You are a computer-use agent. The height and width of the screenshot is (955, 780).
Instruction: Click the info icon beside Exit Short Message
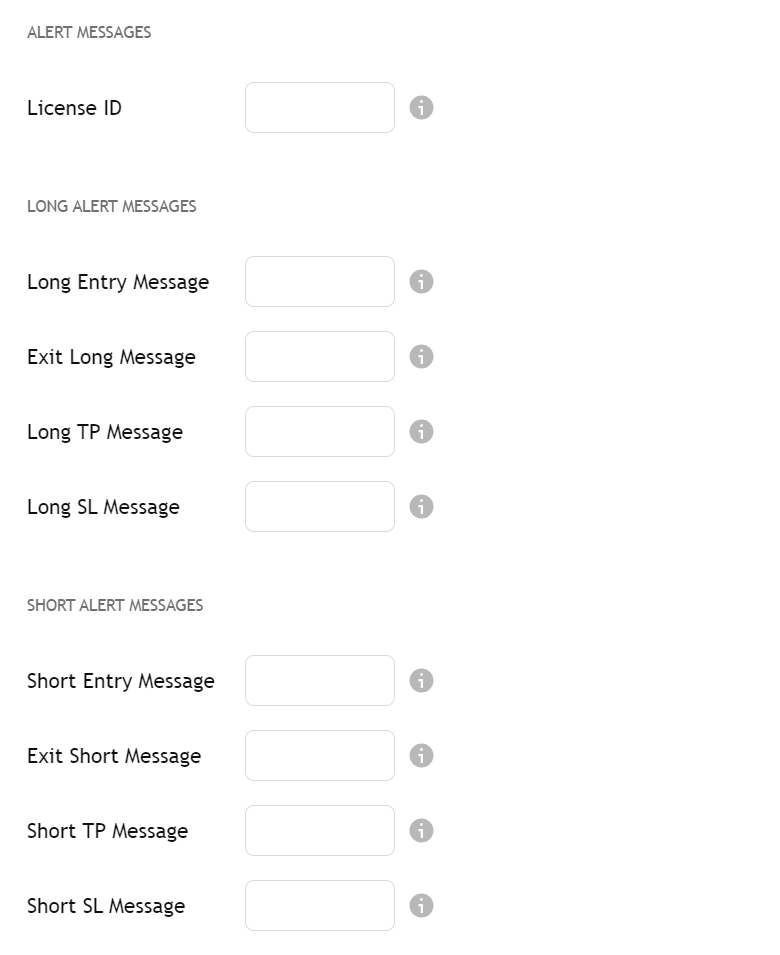tap(421, 755)
